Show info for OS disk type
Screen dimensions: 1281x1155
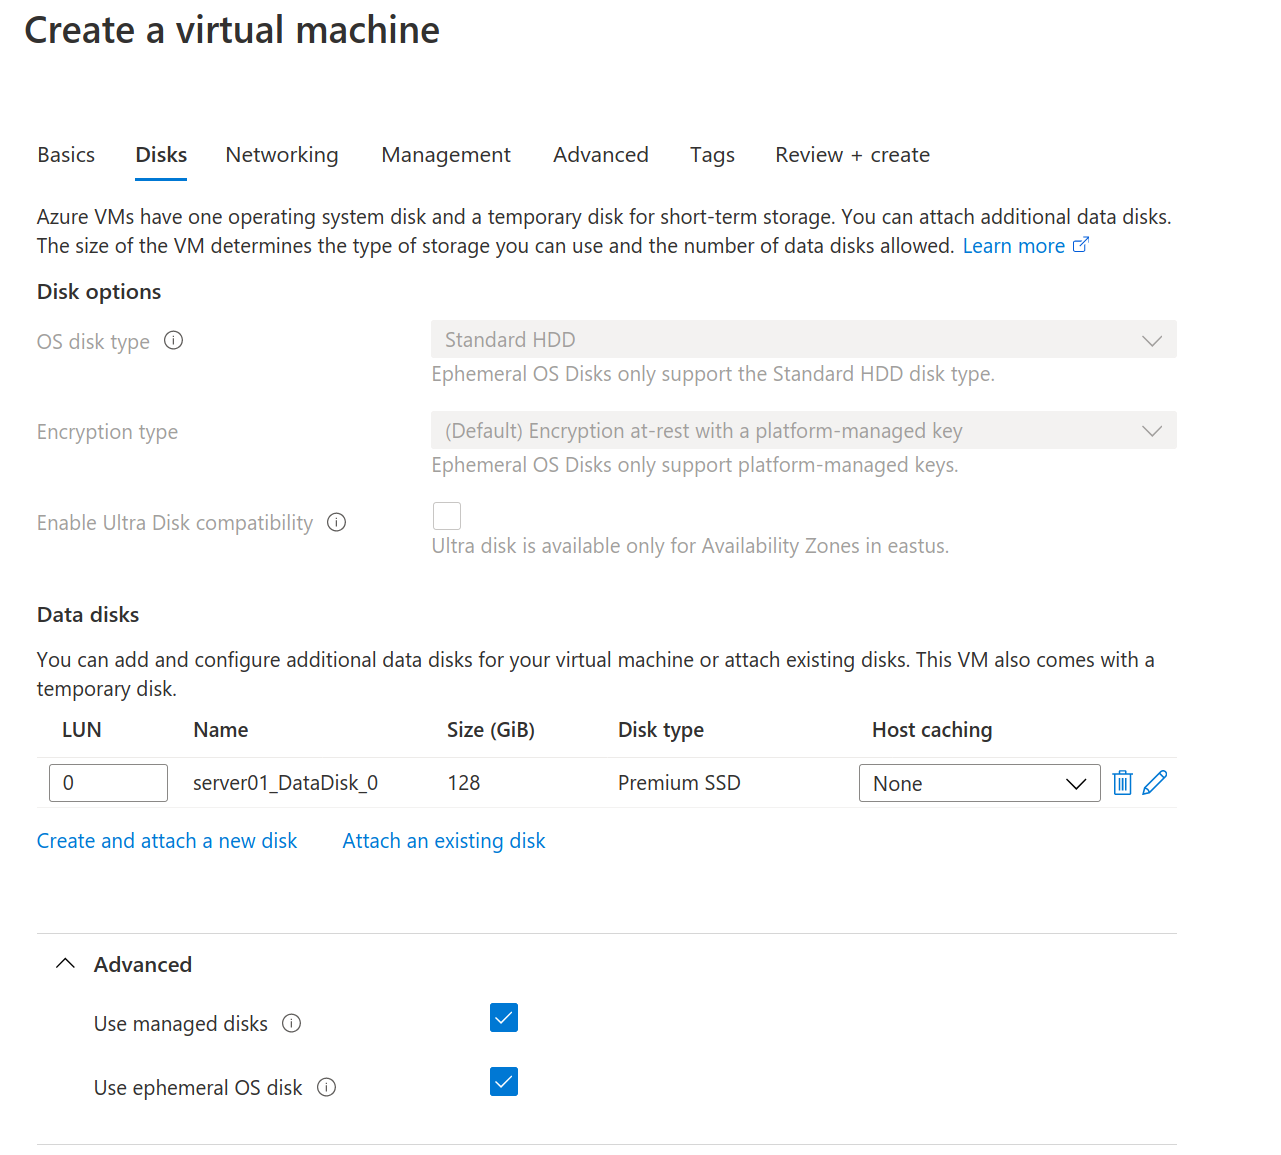tap(174, 341)
